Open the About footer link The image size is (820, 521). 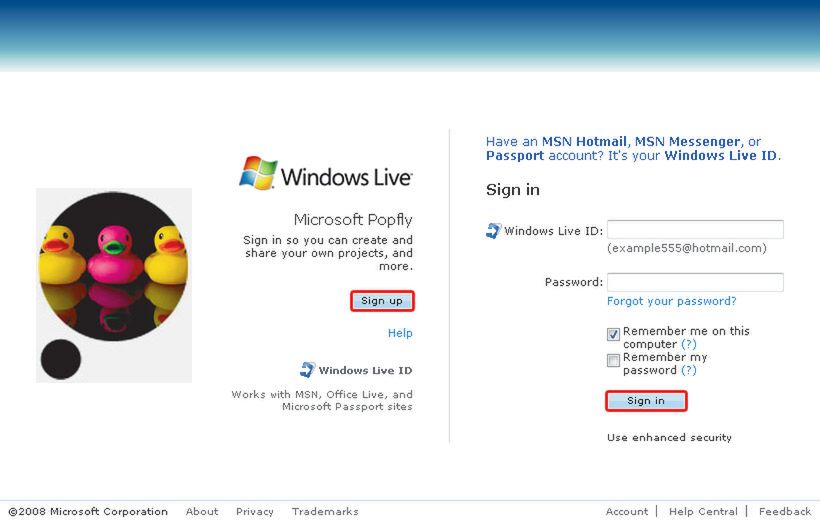coord(202,511)
